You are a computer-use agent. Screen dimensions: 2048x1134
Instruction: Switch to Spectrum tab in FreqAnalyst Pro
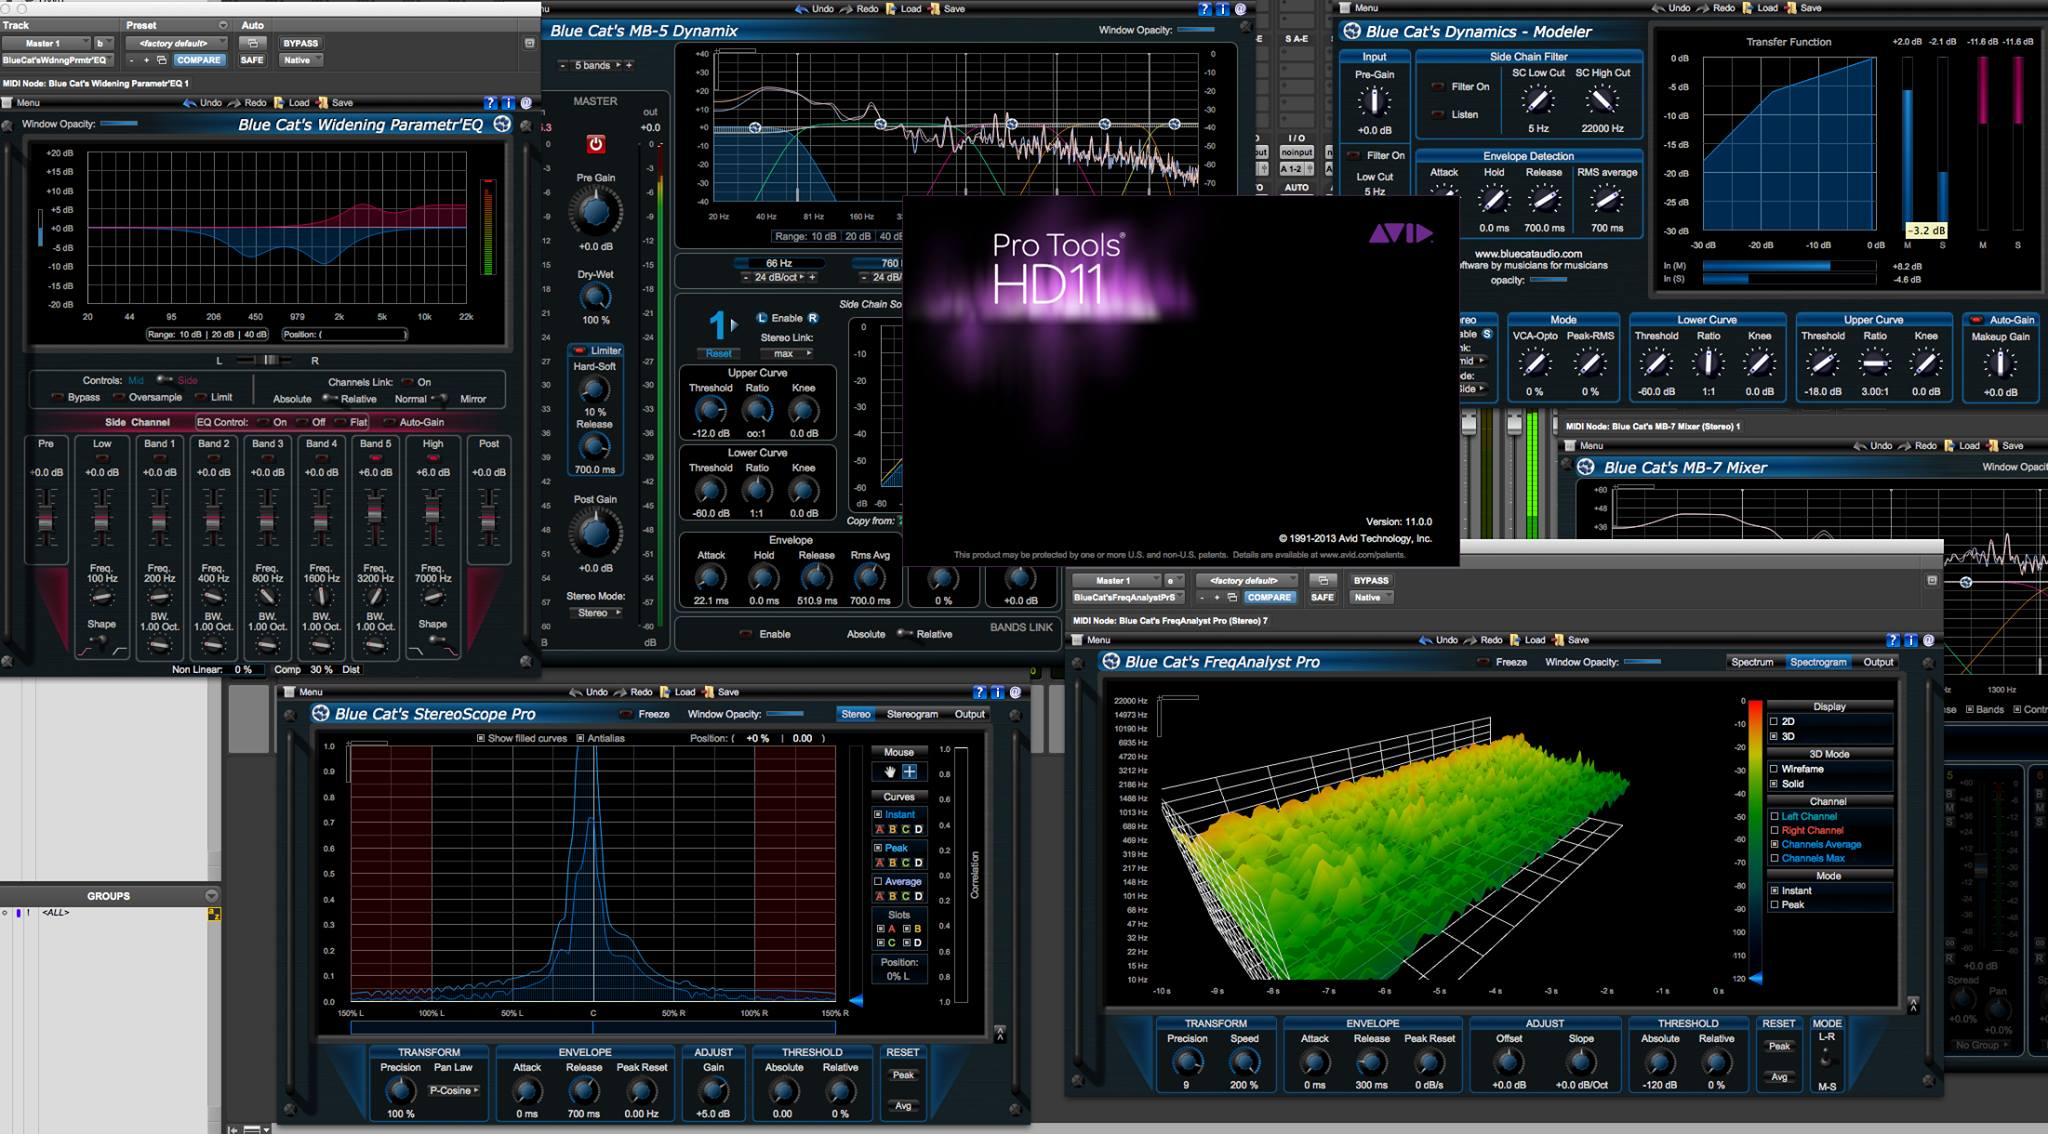pos(1752,662)
